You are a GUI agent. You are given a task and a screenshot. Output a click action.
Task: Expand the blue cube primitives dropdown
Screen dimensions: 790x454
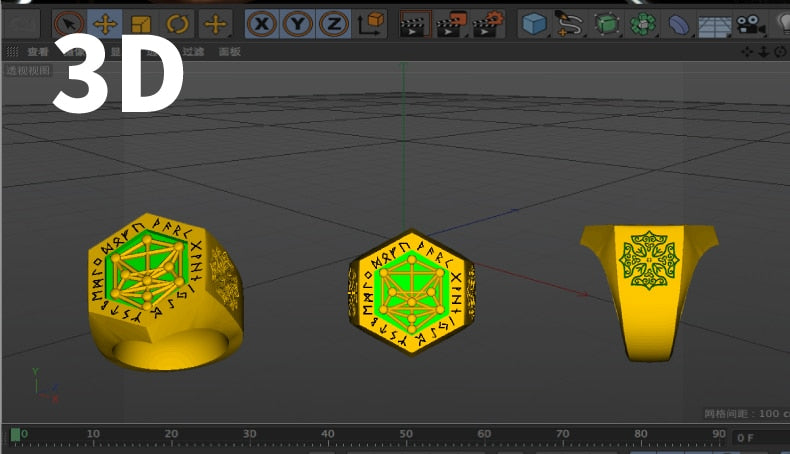(535, 24)
